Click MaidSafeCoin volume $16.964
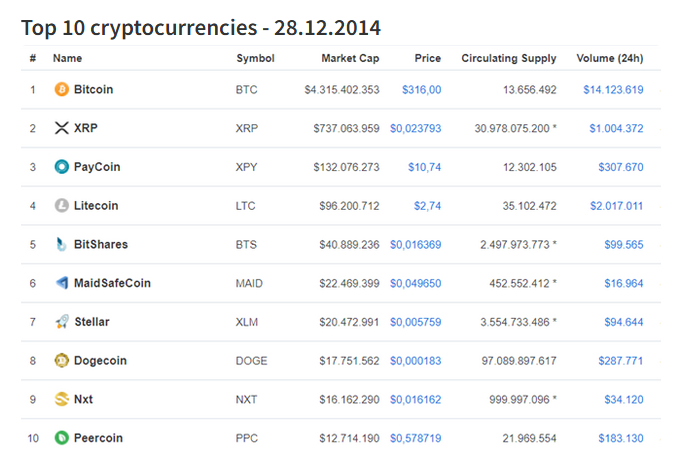 [624, 283]
